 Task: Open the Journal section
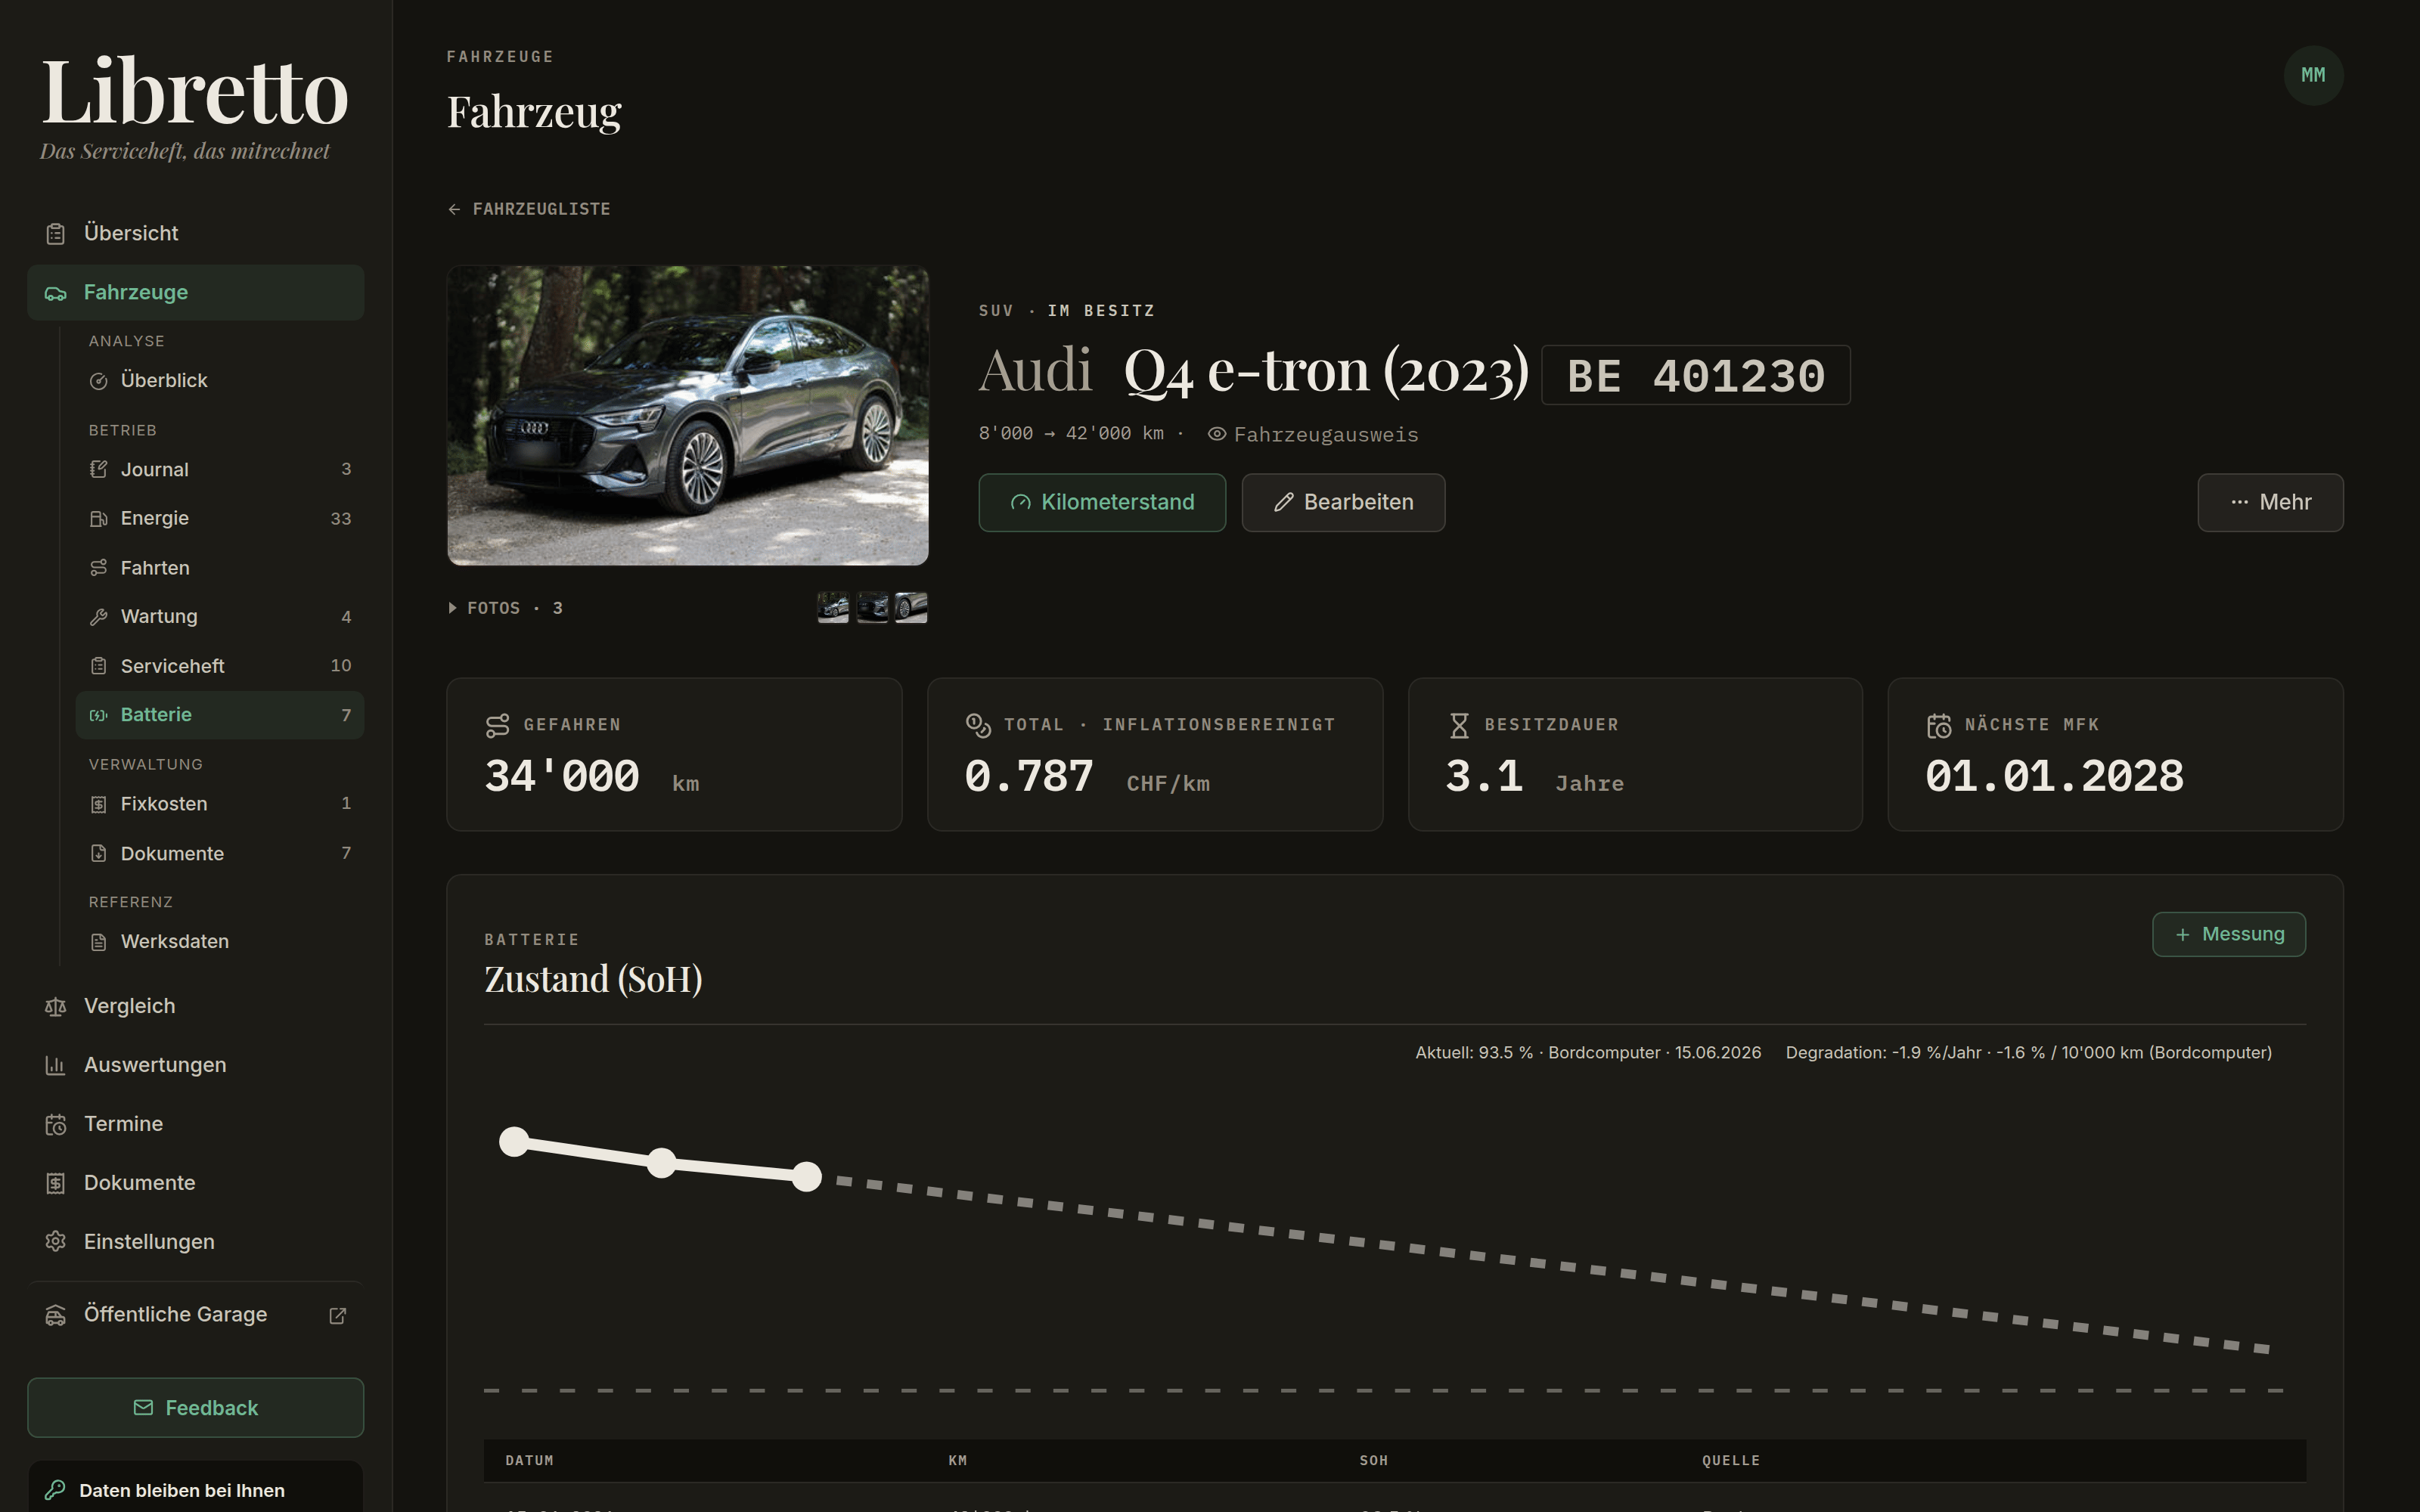220,470
